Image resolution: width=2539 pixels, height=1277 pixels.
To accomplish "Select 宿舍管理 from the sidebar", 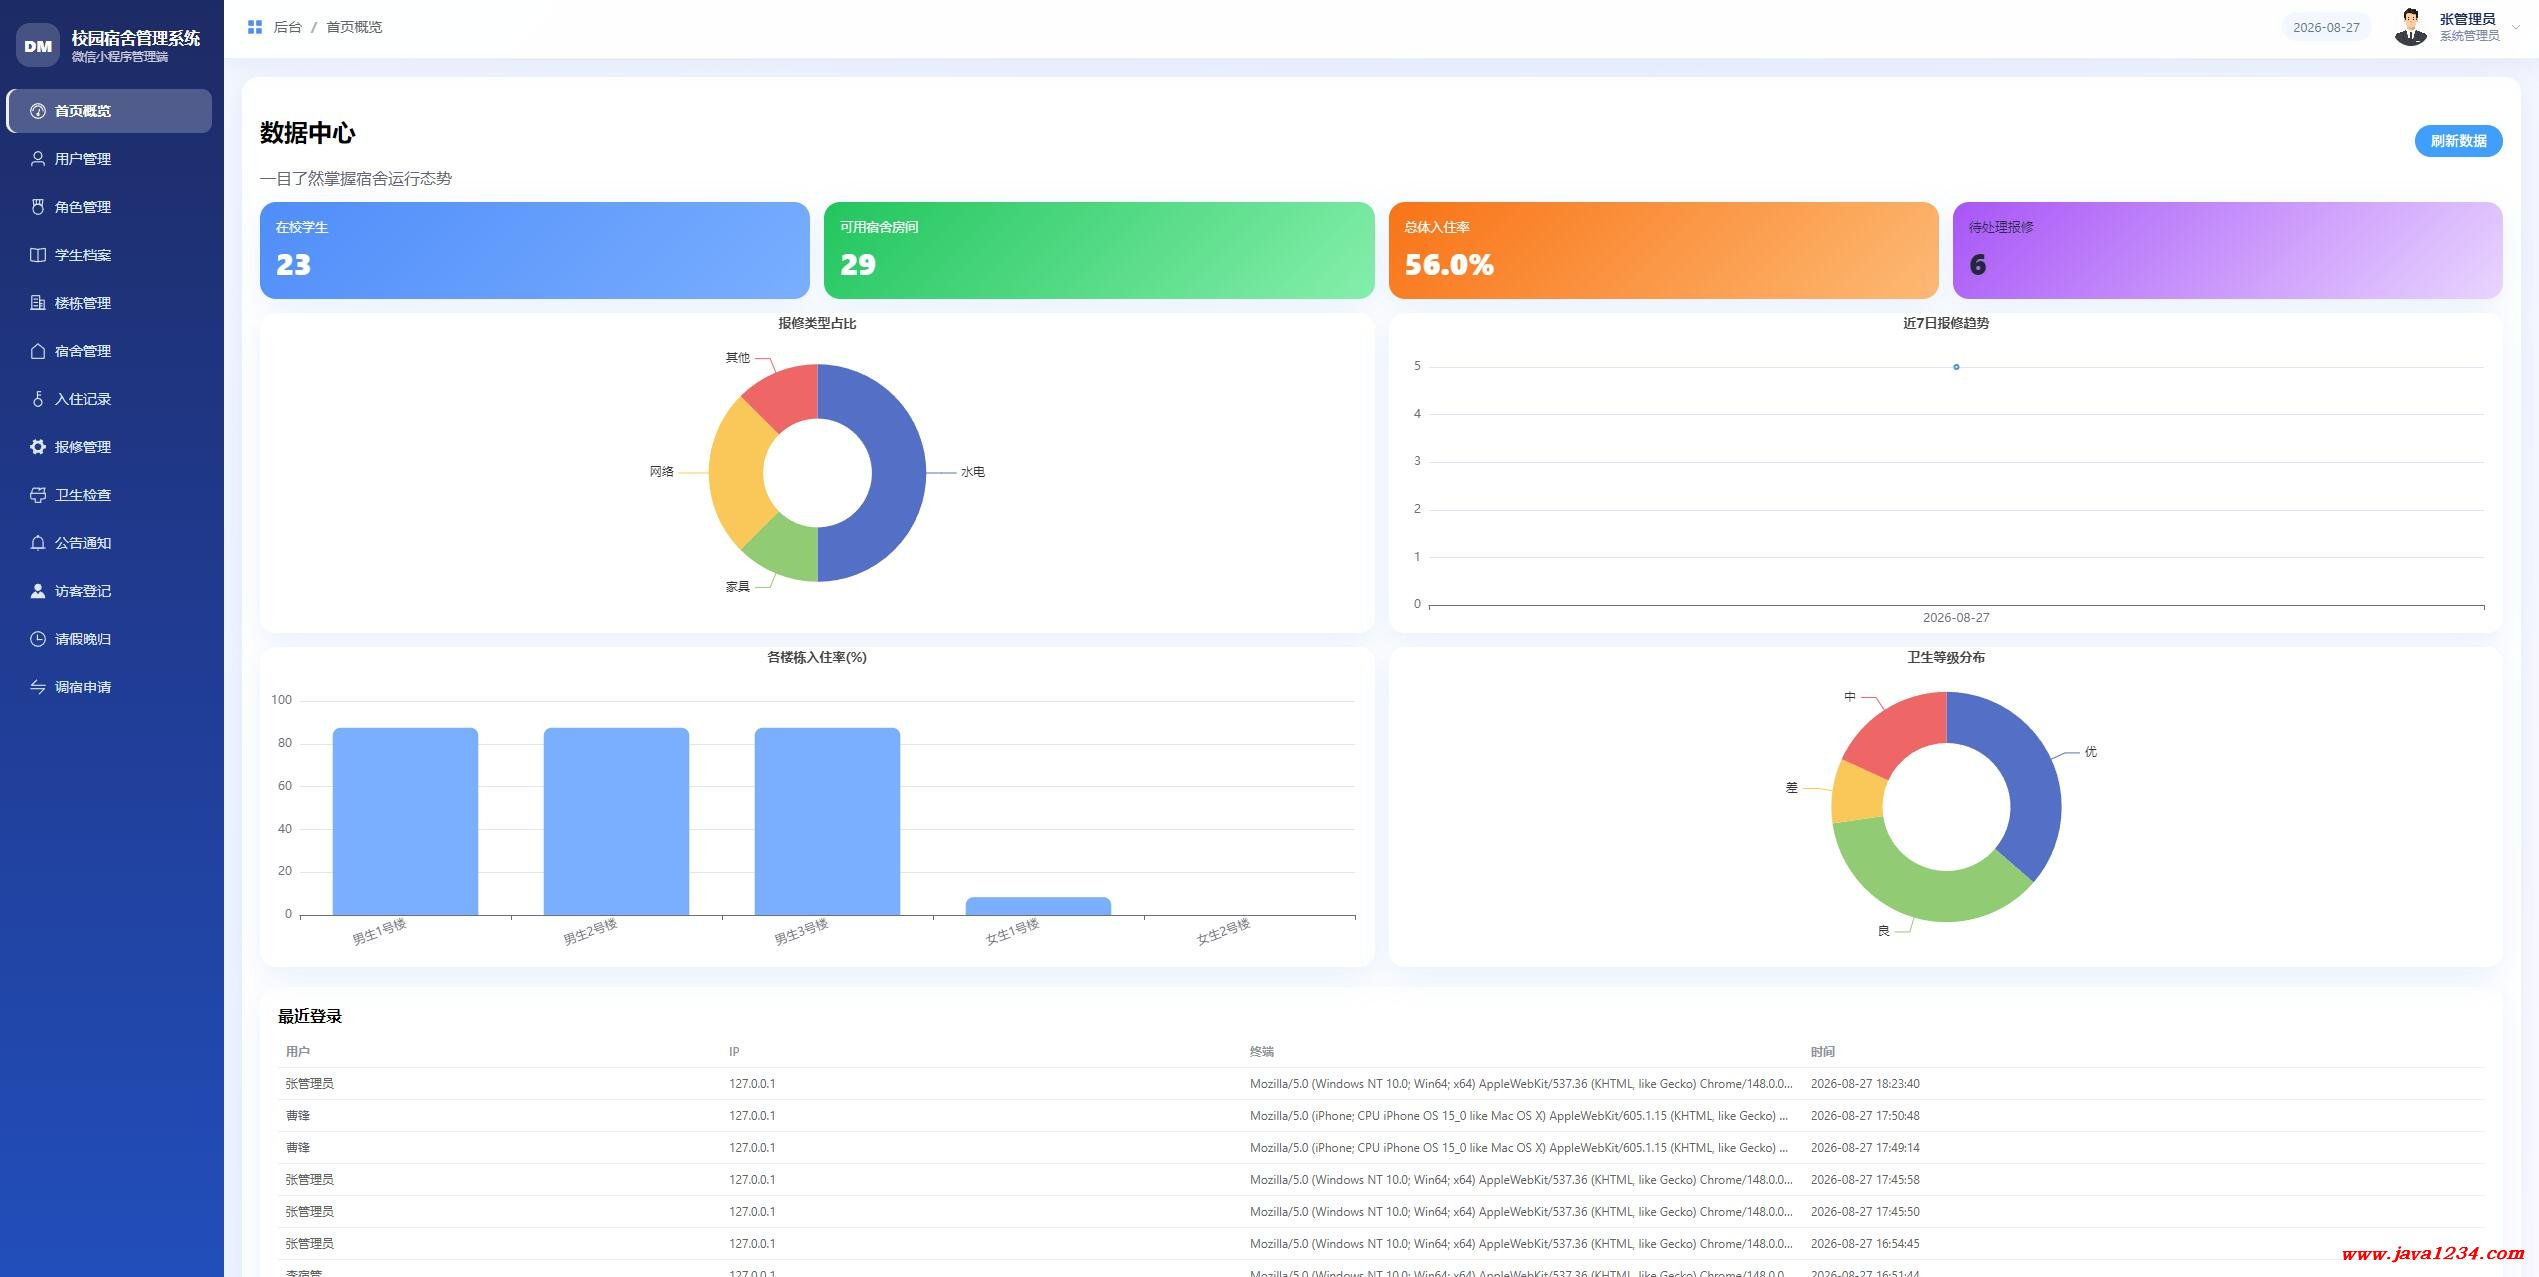I will [110, 351].
